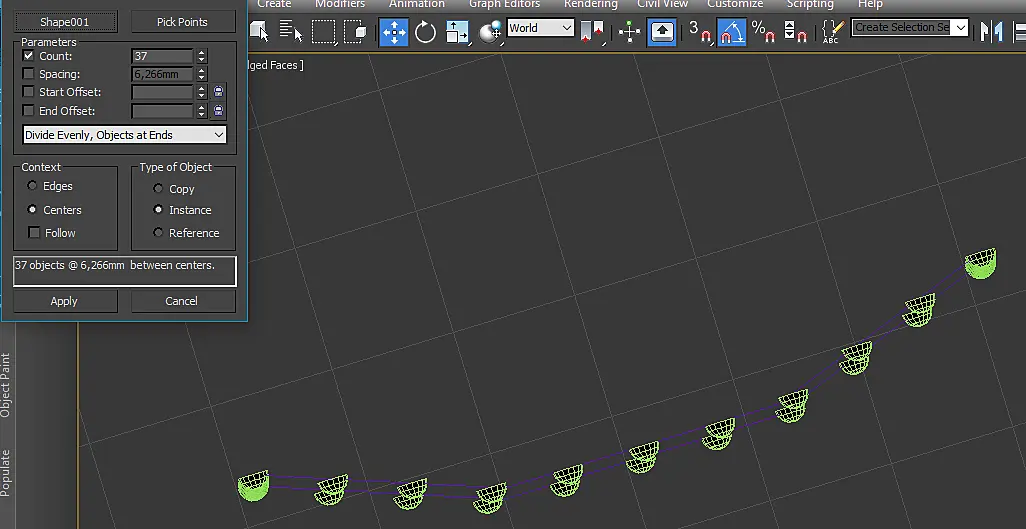
Task: Uncheck the Count checkbox
Action: point(28,56)
